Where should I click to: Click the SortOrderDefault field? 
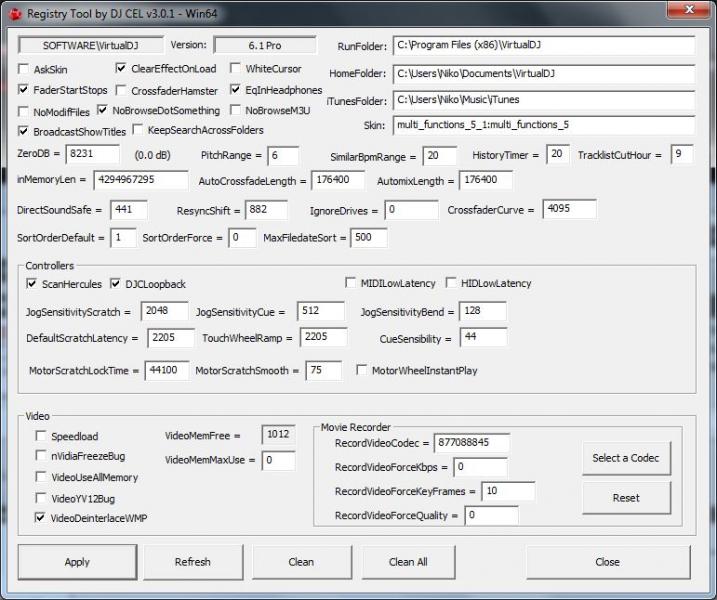click(123, 238)
